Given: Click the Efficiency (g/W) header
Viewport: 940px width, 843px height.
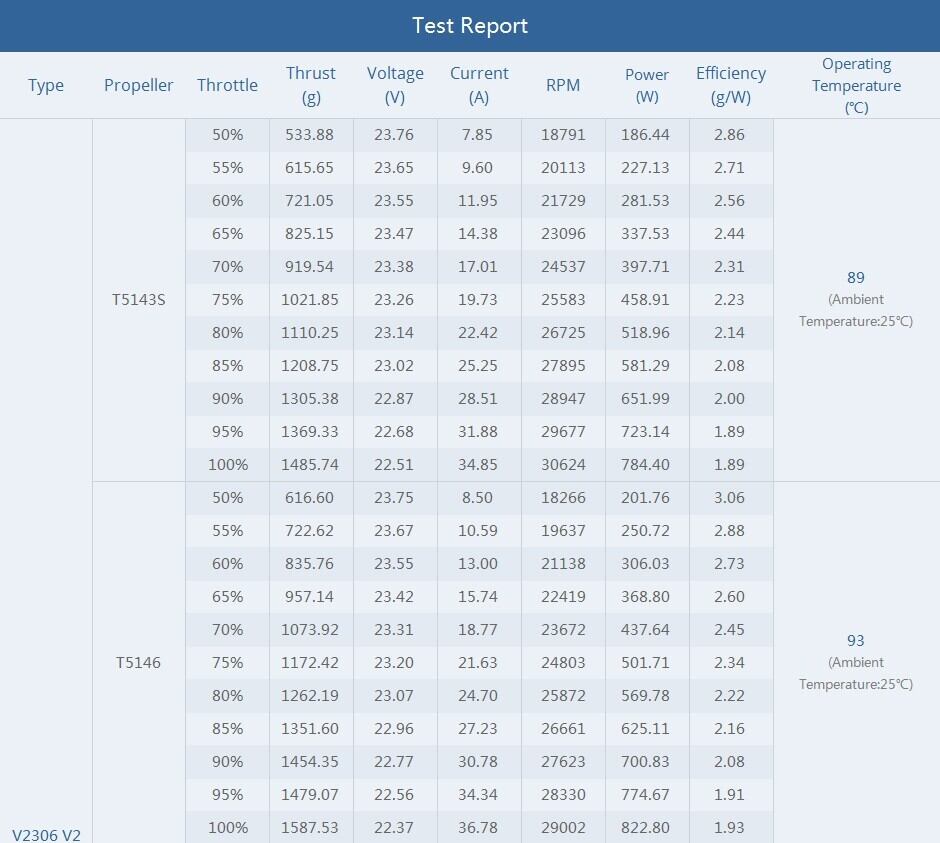Looking at the screenshot, I should tap(731, 85).
